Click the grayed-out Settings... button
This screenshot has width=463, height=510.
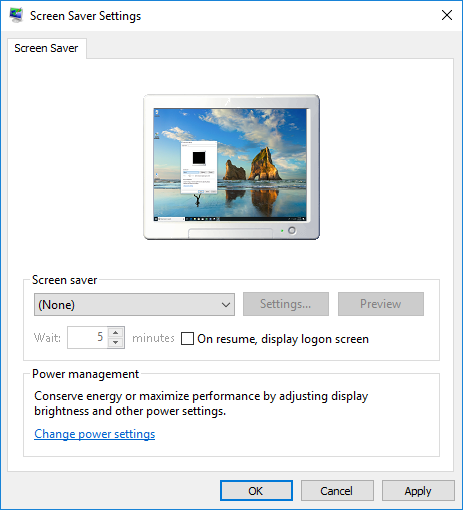[x=286, y=304]
